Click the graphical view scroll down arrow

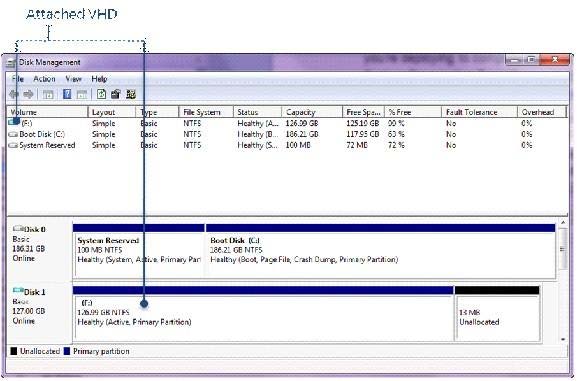tap(563, 339)
